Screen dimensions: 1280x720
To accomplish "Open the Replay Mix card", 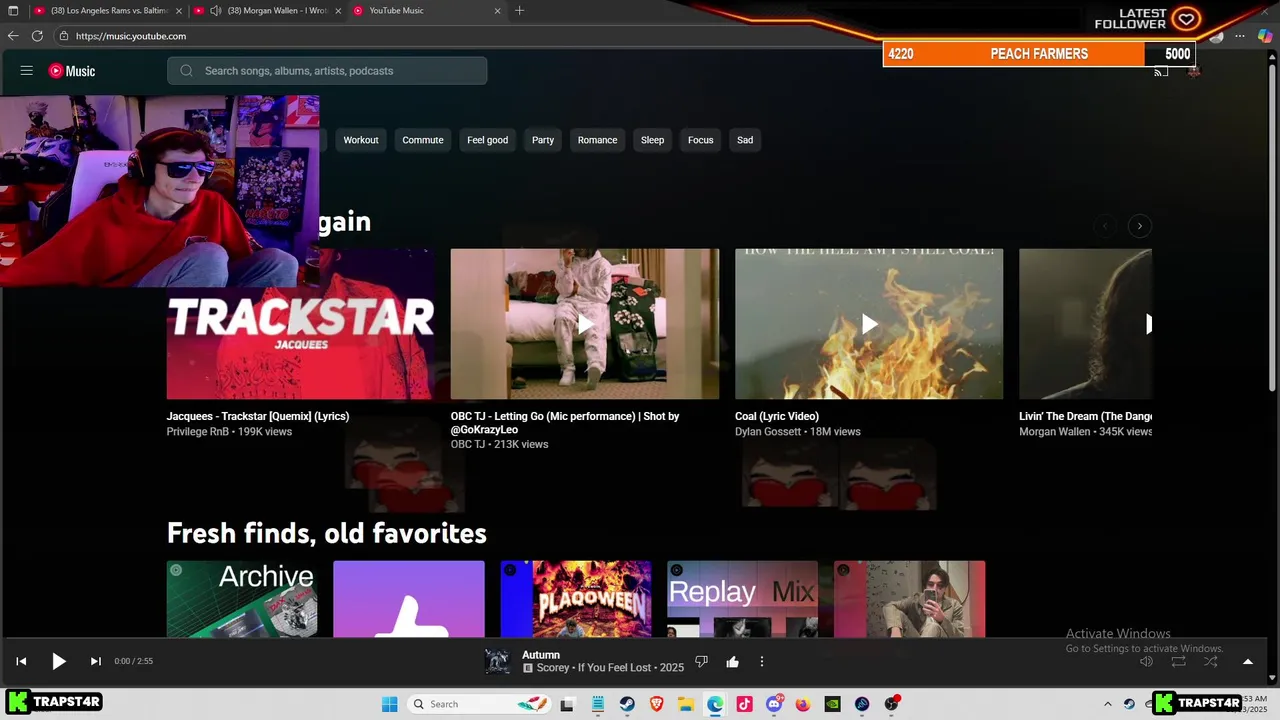I will click(743, 599).
